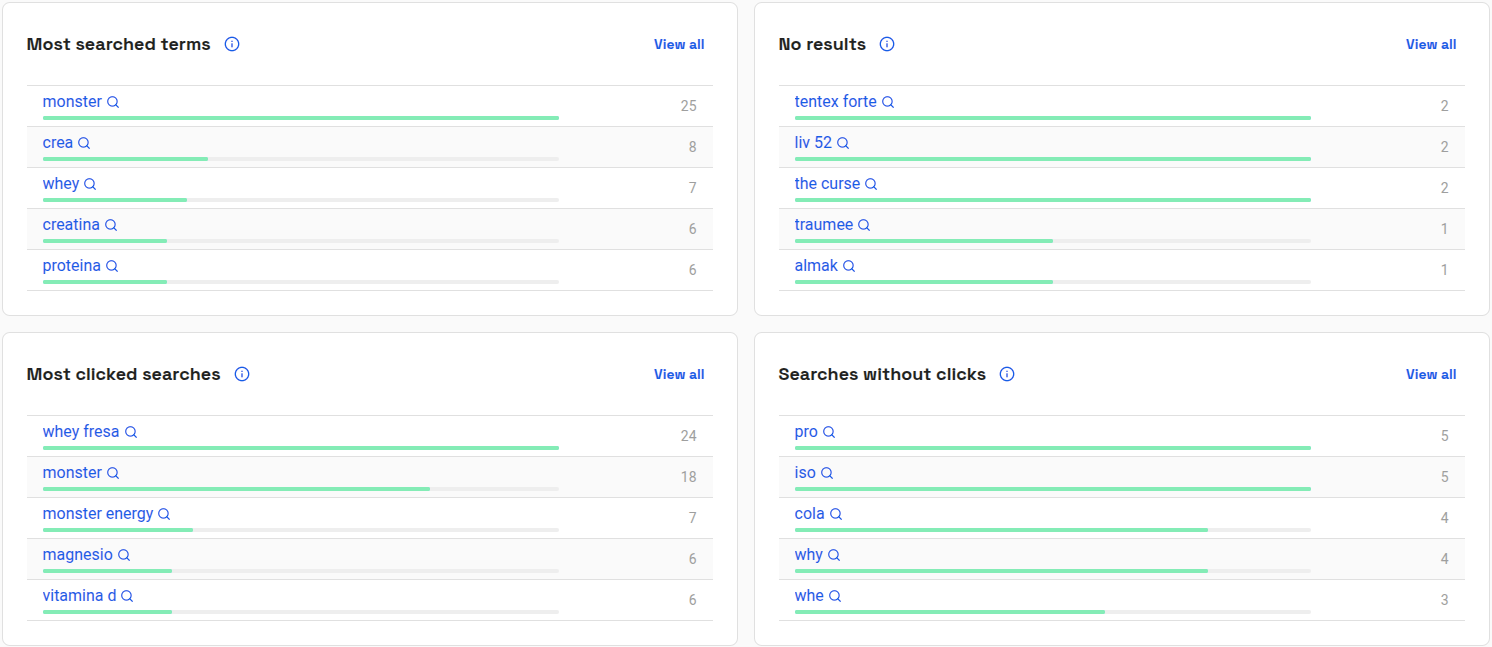Click the magnifier icon beside magnesio
The height and width of the screenshot is (647, 1492).
pos(124,555)
